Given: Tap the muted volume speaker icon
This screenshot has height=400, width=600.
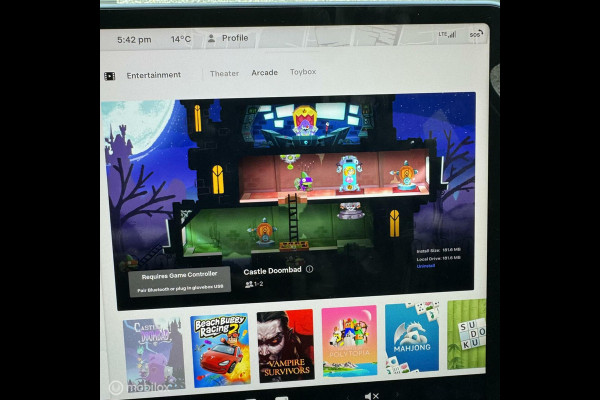Looking at the screenshot, I should tap(371, 396).
